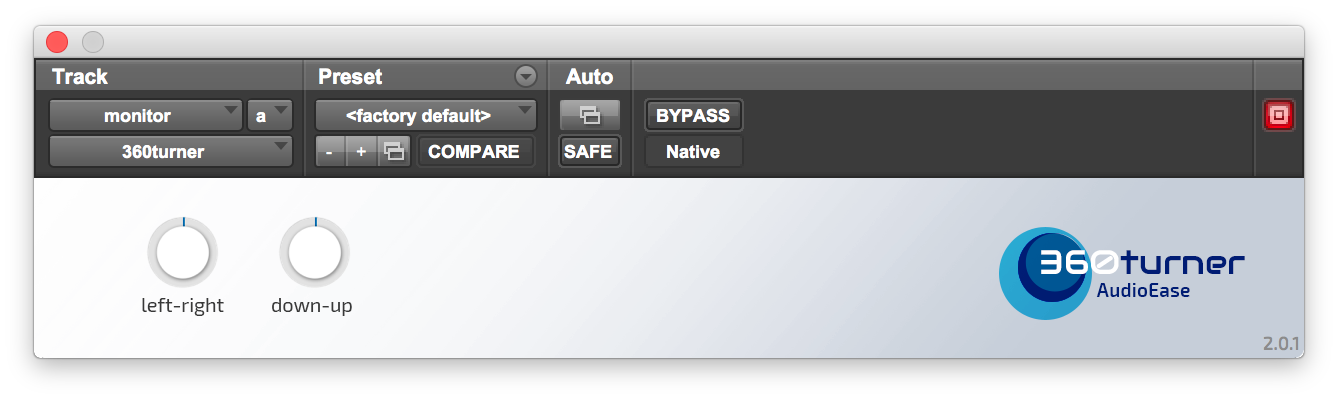Click the left-right rotation knob
This screenshot has width=1338, height=400.
[182, 253]
